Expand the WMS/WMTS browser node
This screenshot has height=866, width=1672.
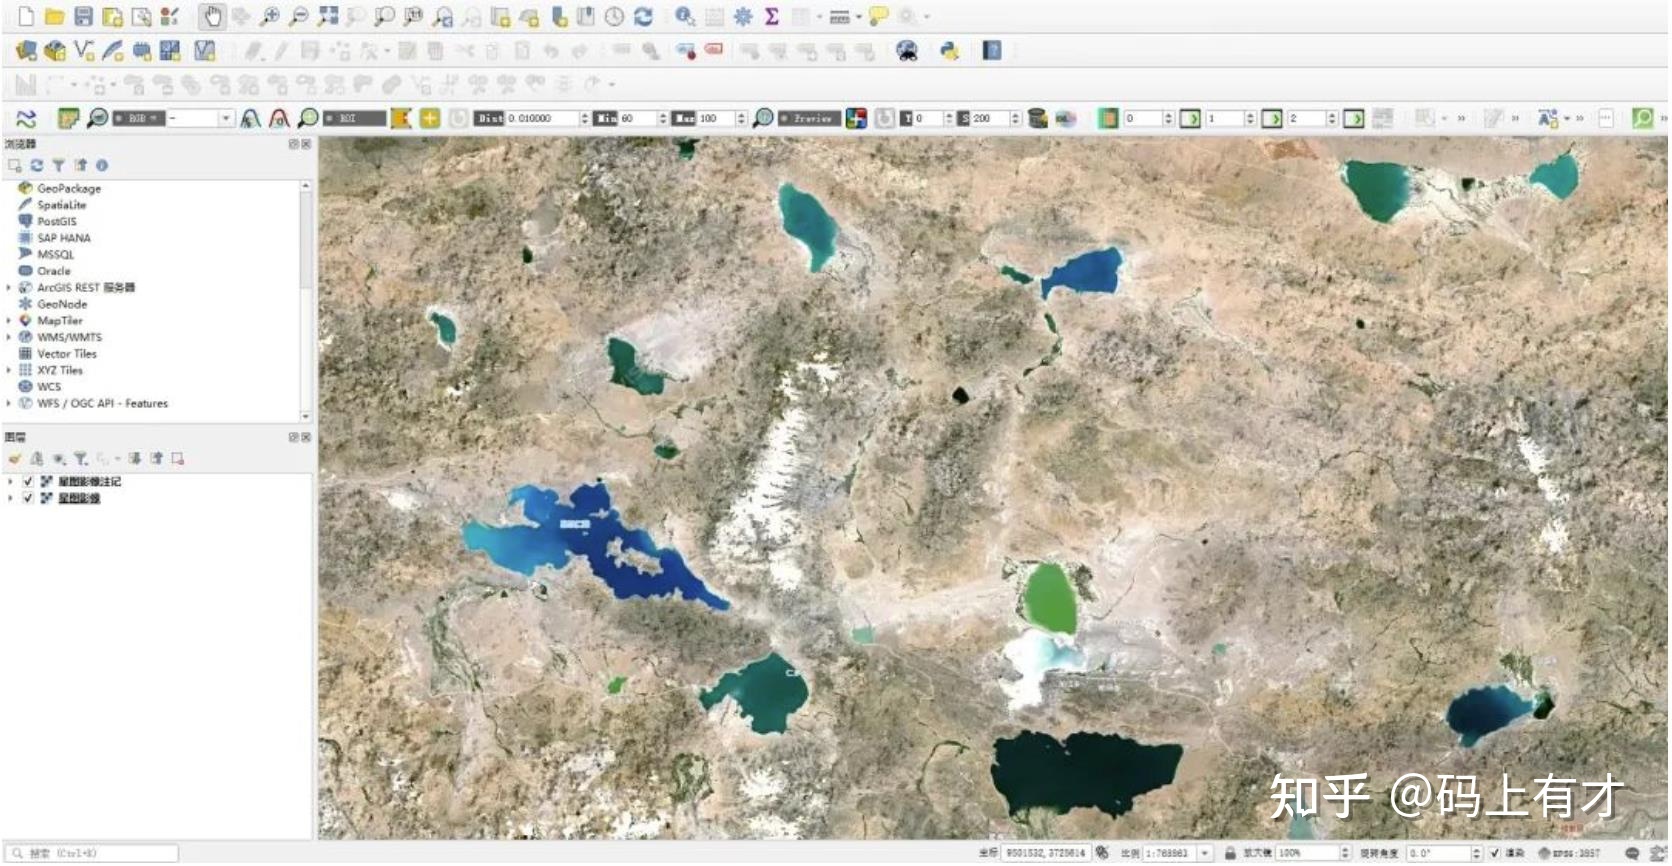pyautogui.click(x=9, y=337)
